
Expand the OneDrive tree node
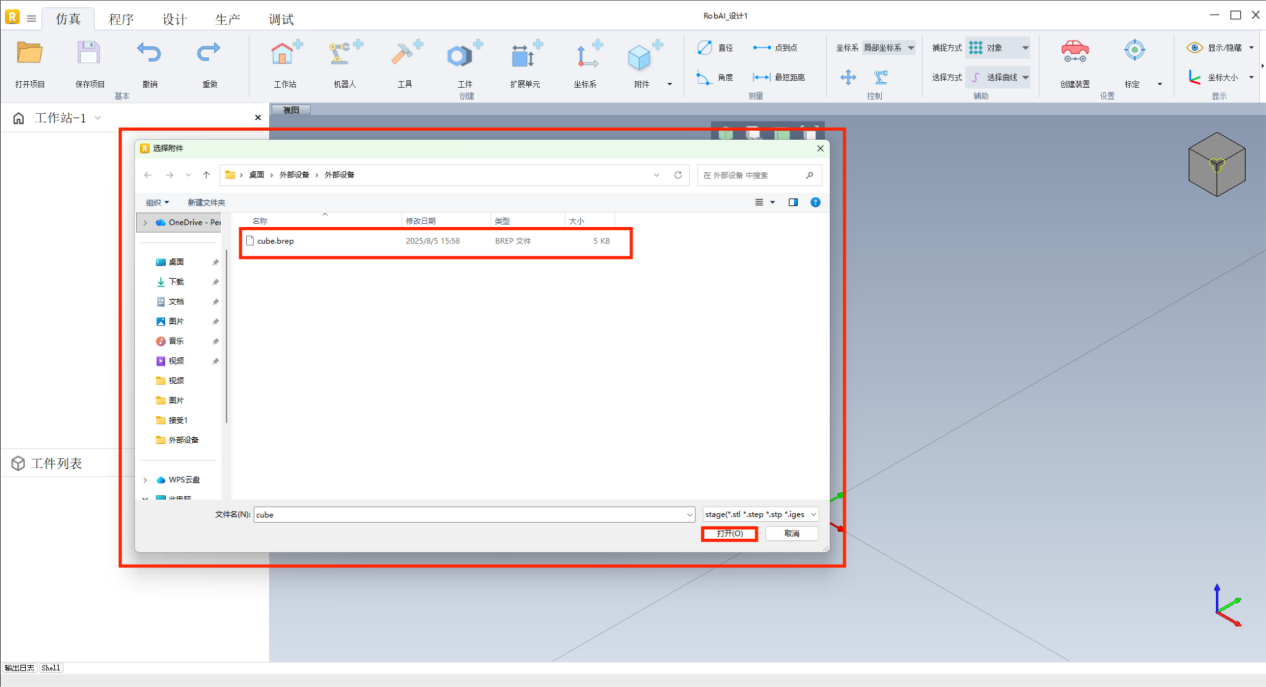[146, 222]
